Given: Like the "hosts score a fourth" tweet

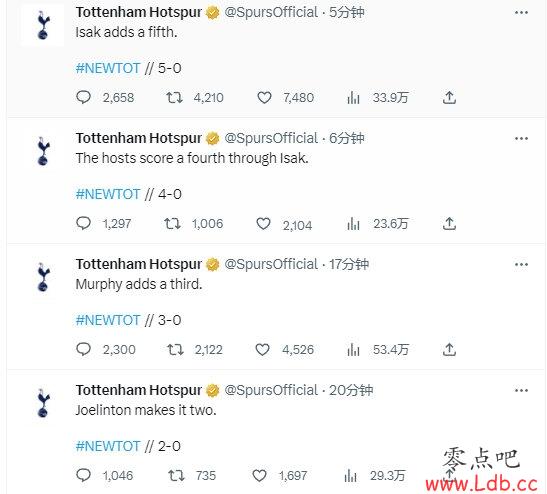Looking at the screenshot, I should click(x=263, y=224).
